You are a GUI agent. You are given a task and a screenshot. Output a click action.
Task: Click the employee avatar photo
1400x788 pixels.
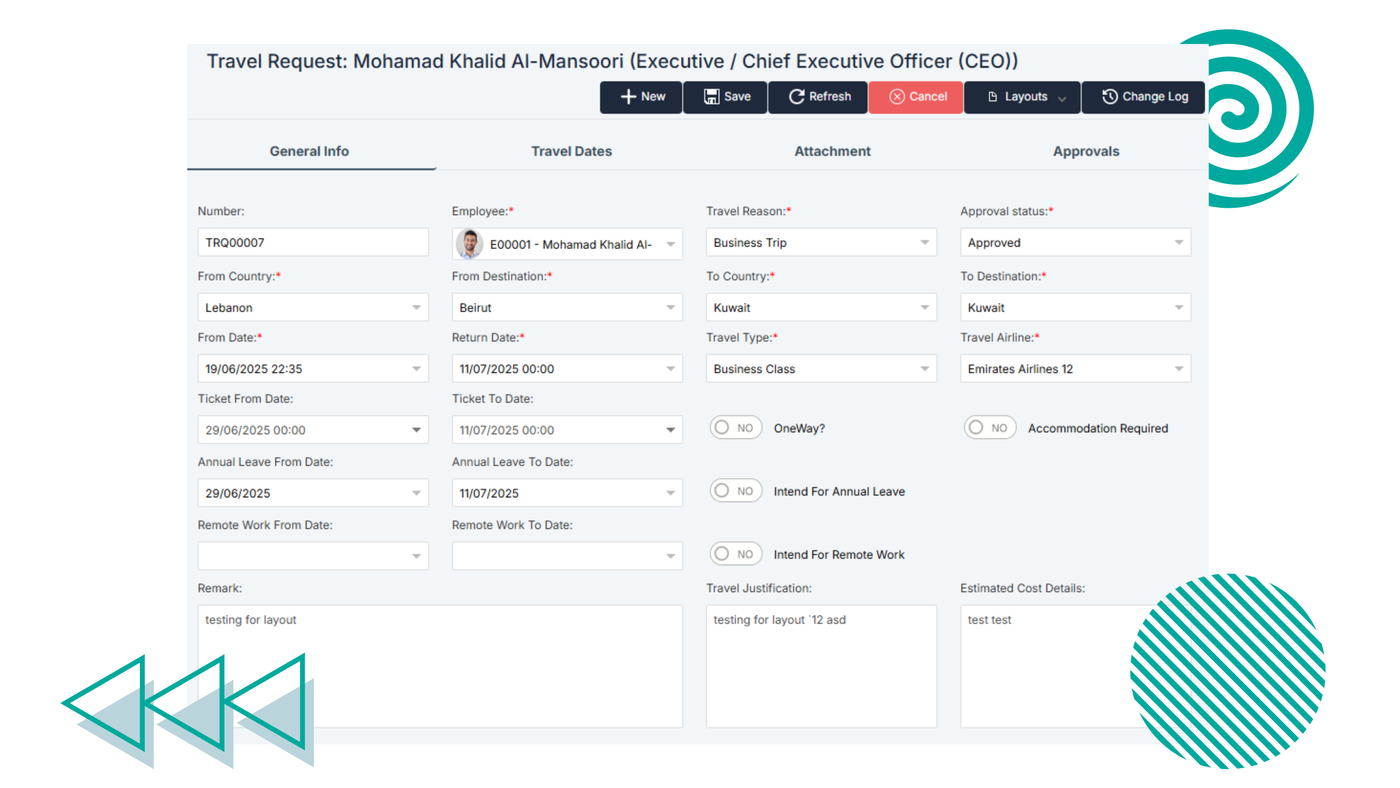[469, 244]
